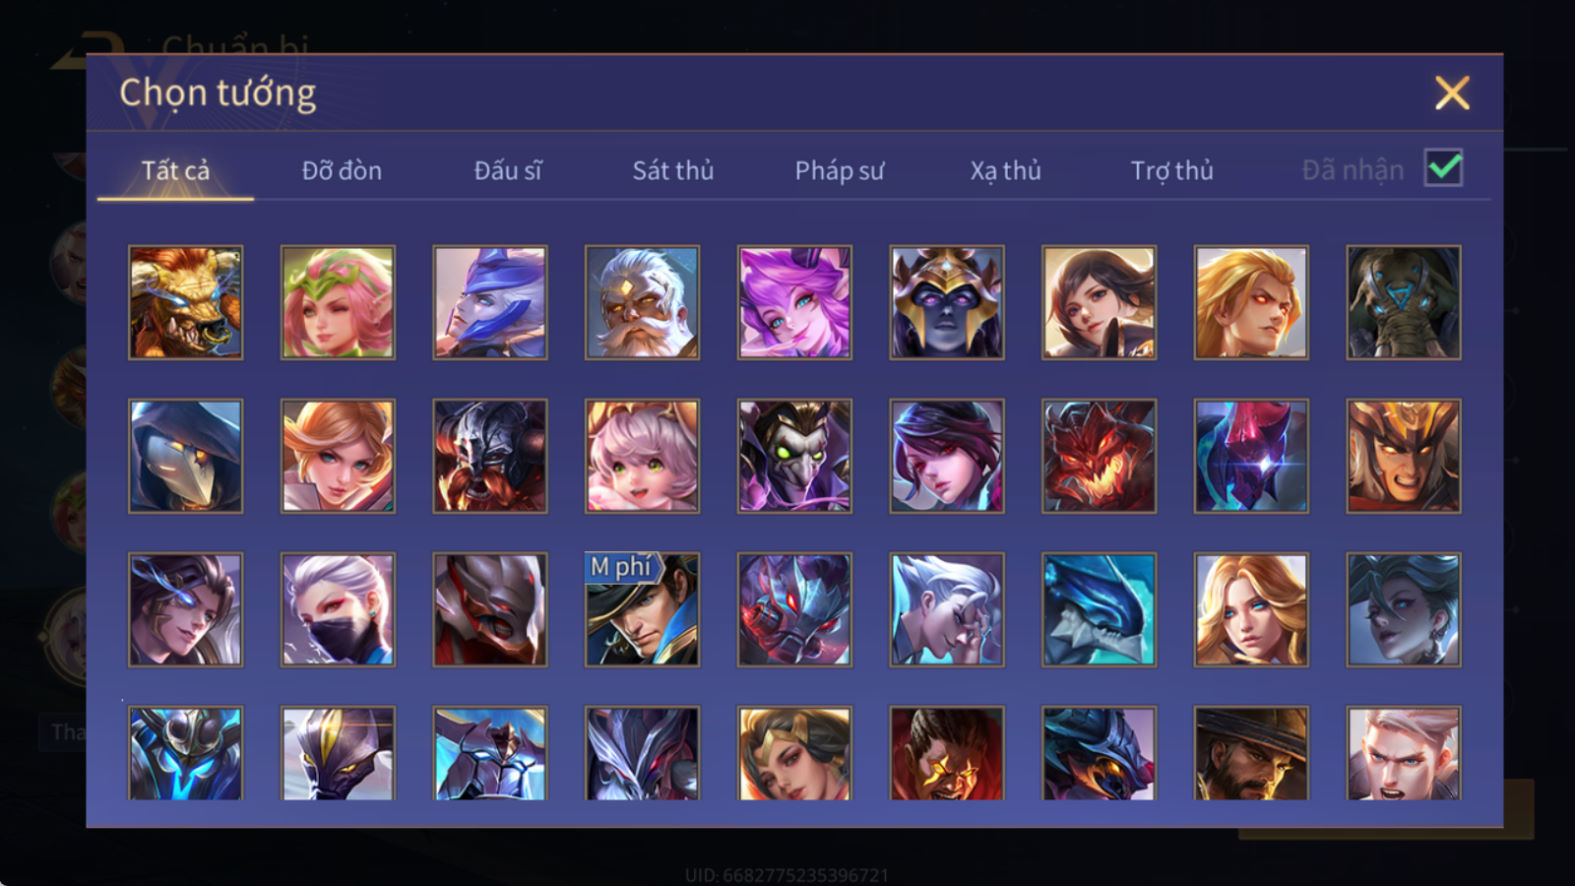This screenshot has width=1575, height=886.
Task: Open the Đấu sĩ tab
Action: (x=508, y=171)
